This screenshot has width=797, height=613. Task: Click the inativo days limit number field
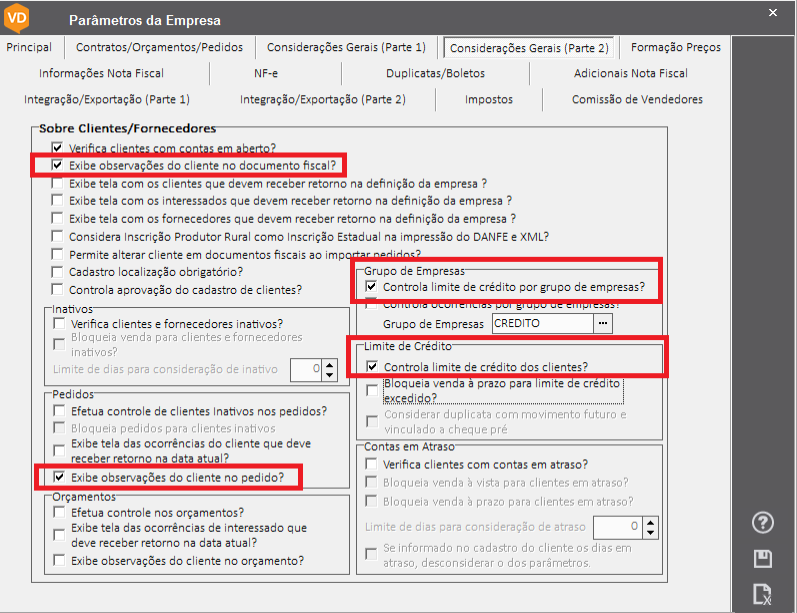(306, 370)
